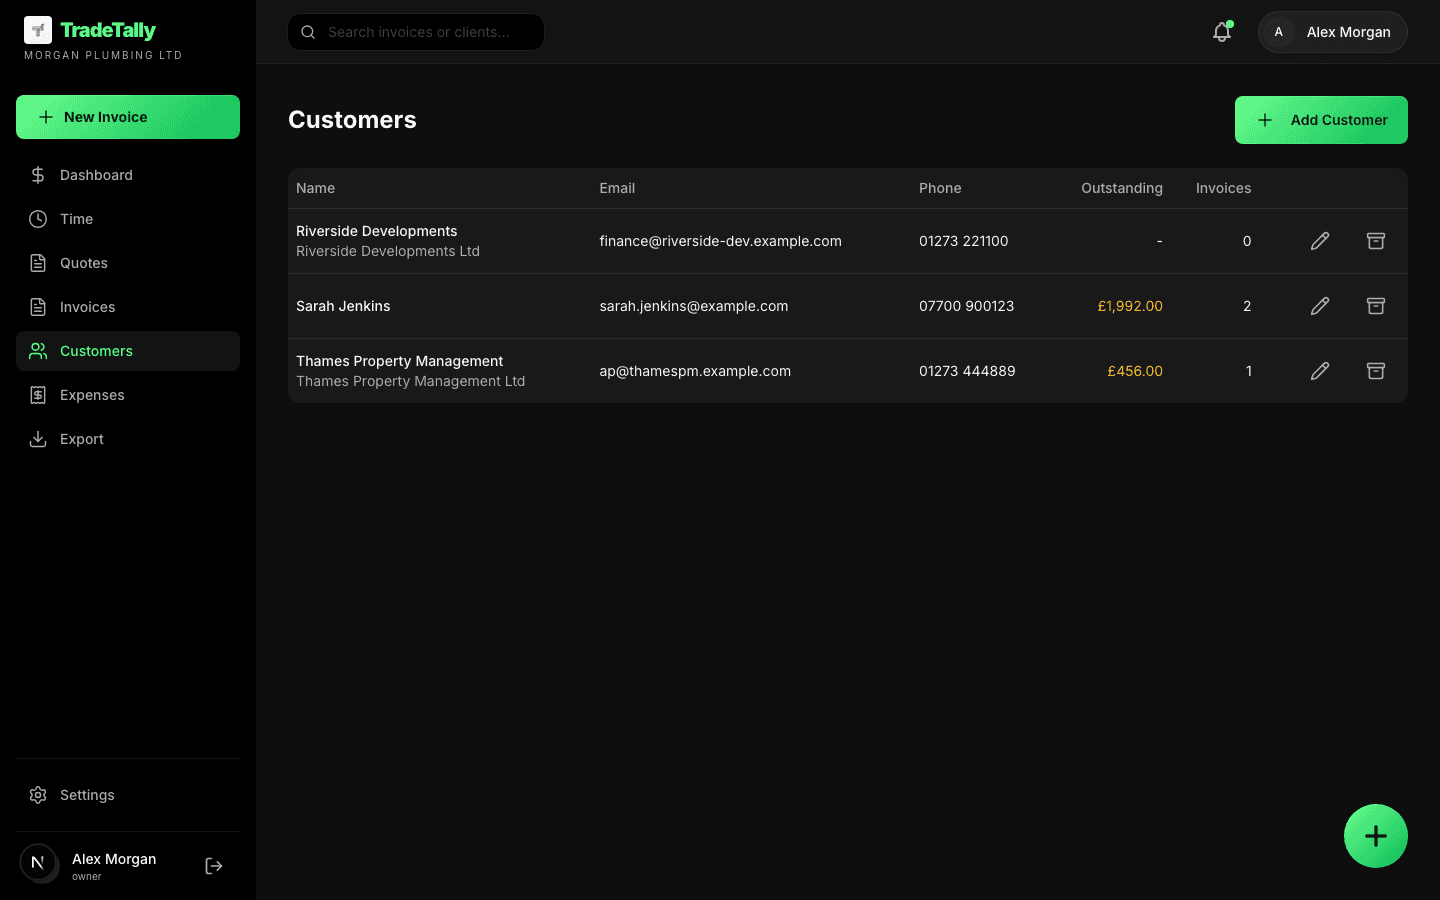The height and width of the screenshot is (900, 1440).
Task: Click the Export download icon
Action: (38, 438)
